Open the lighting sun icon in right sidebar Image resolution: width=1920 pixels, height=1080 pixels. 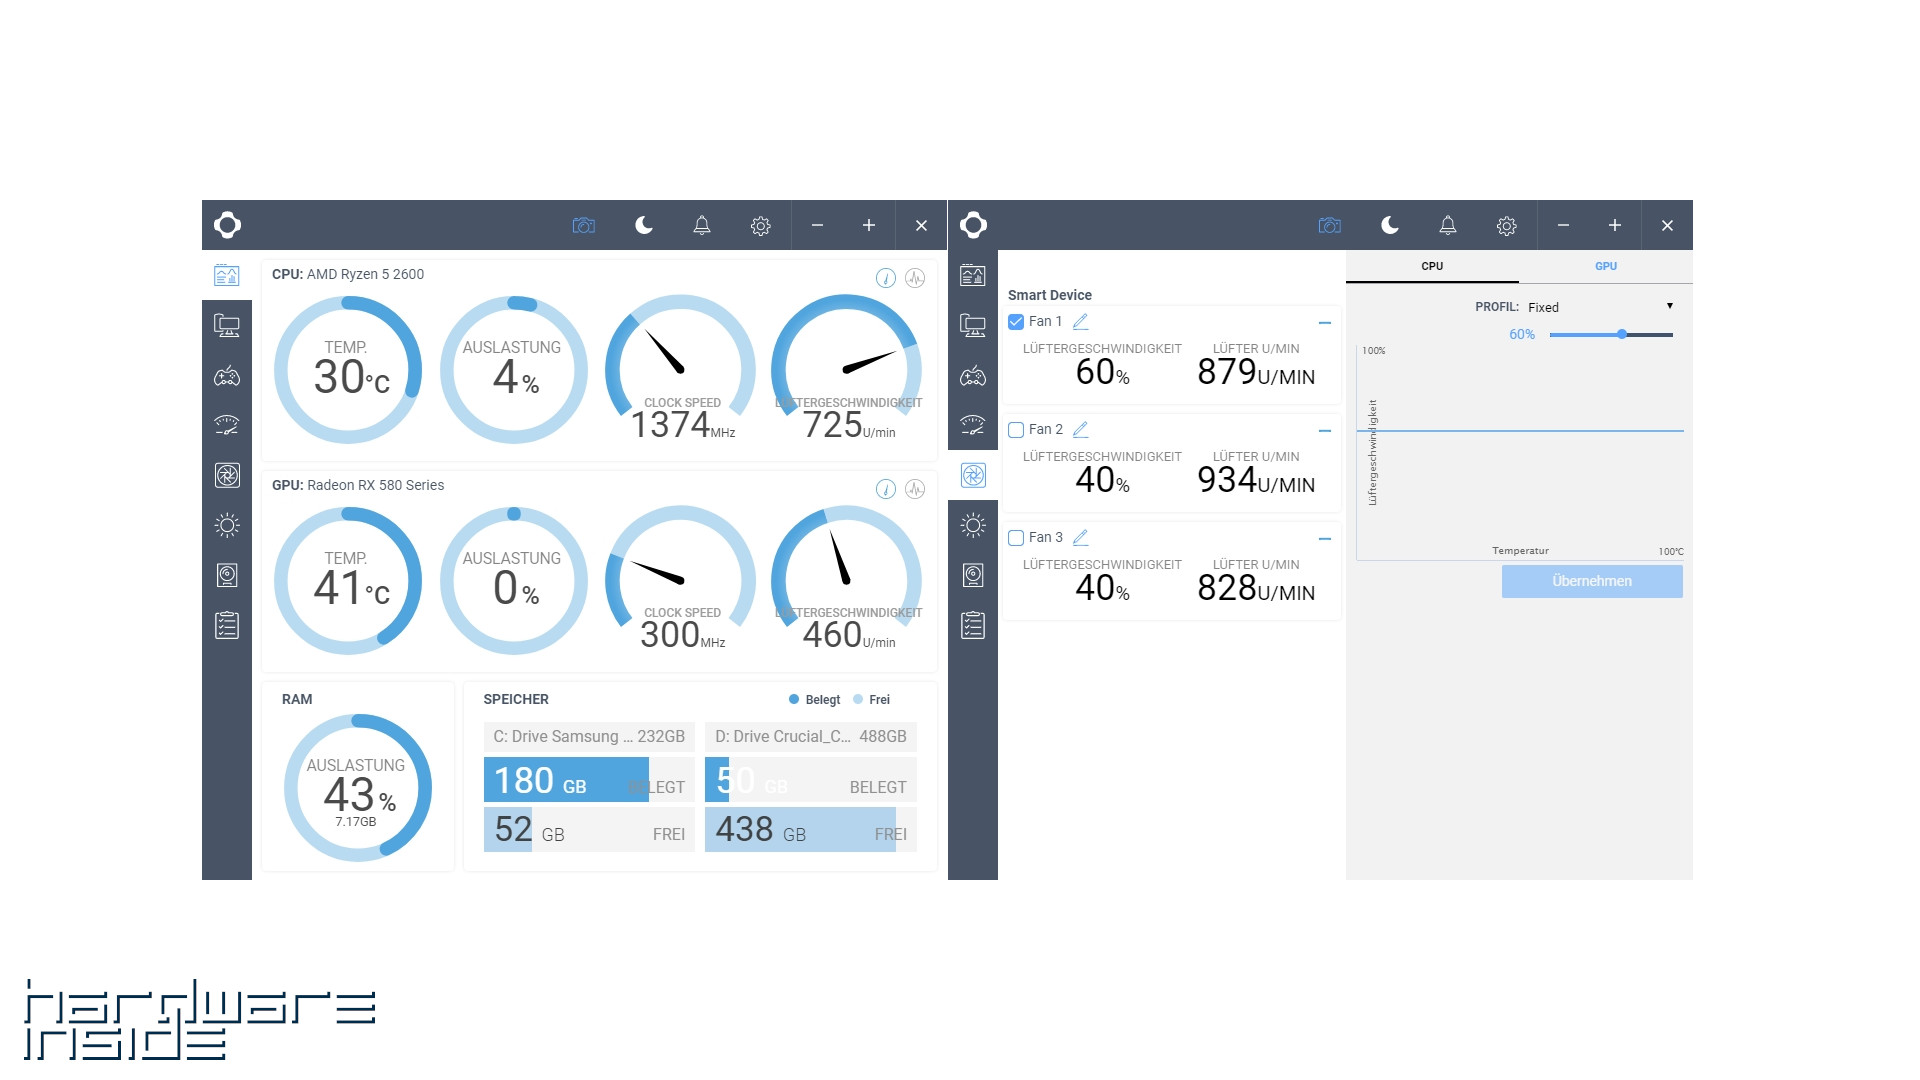point(973,525)
